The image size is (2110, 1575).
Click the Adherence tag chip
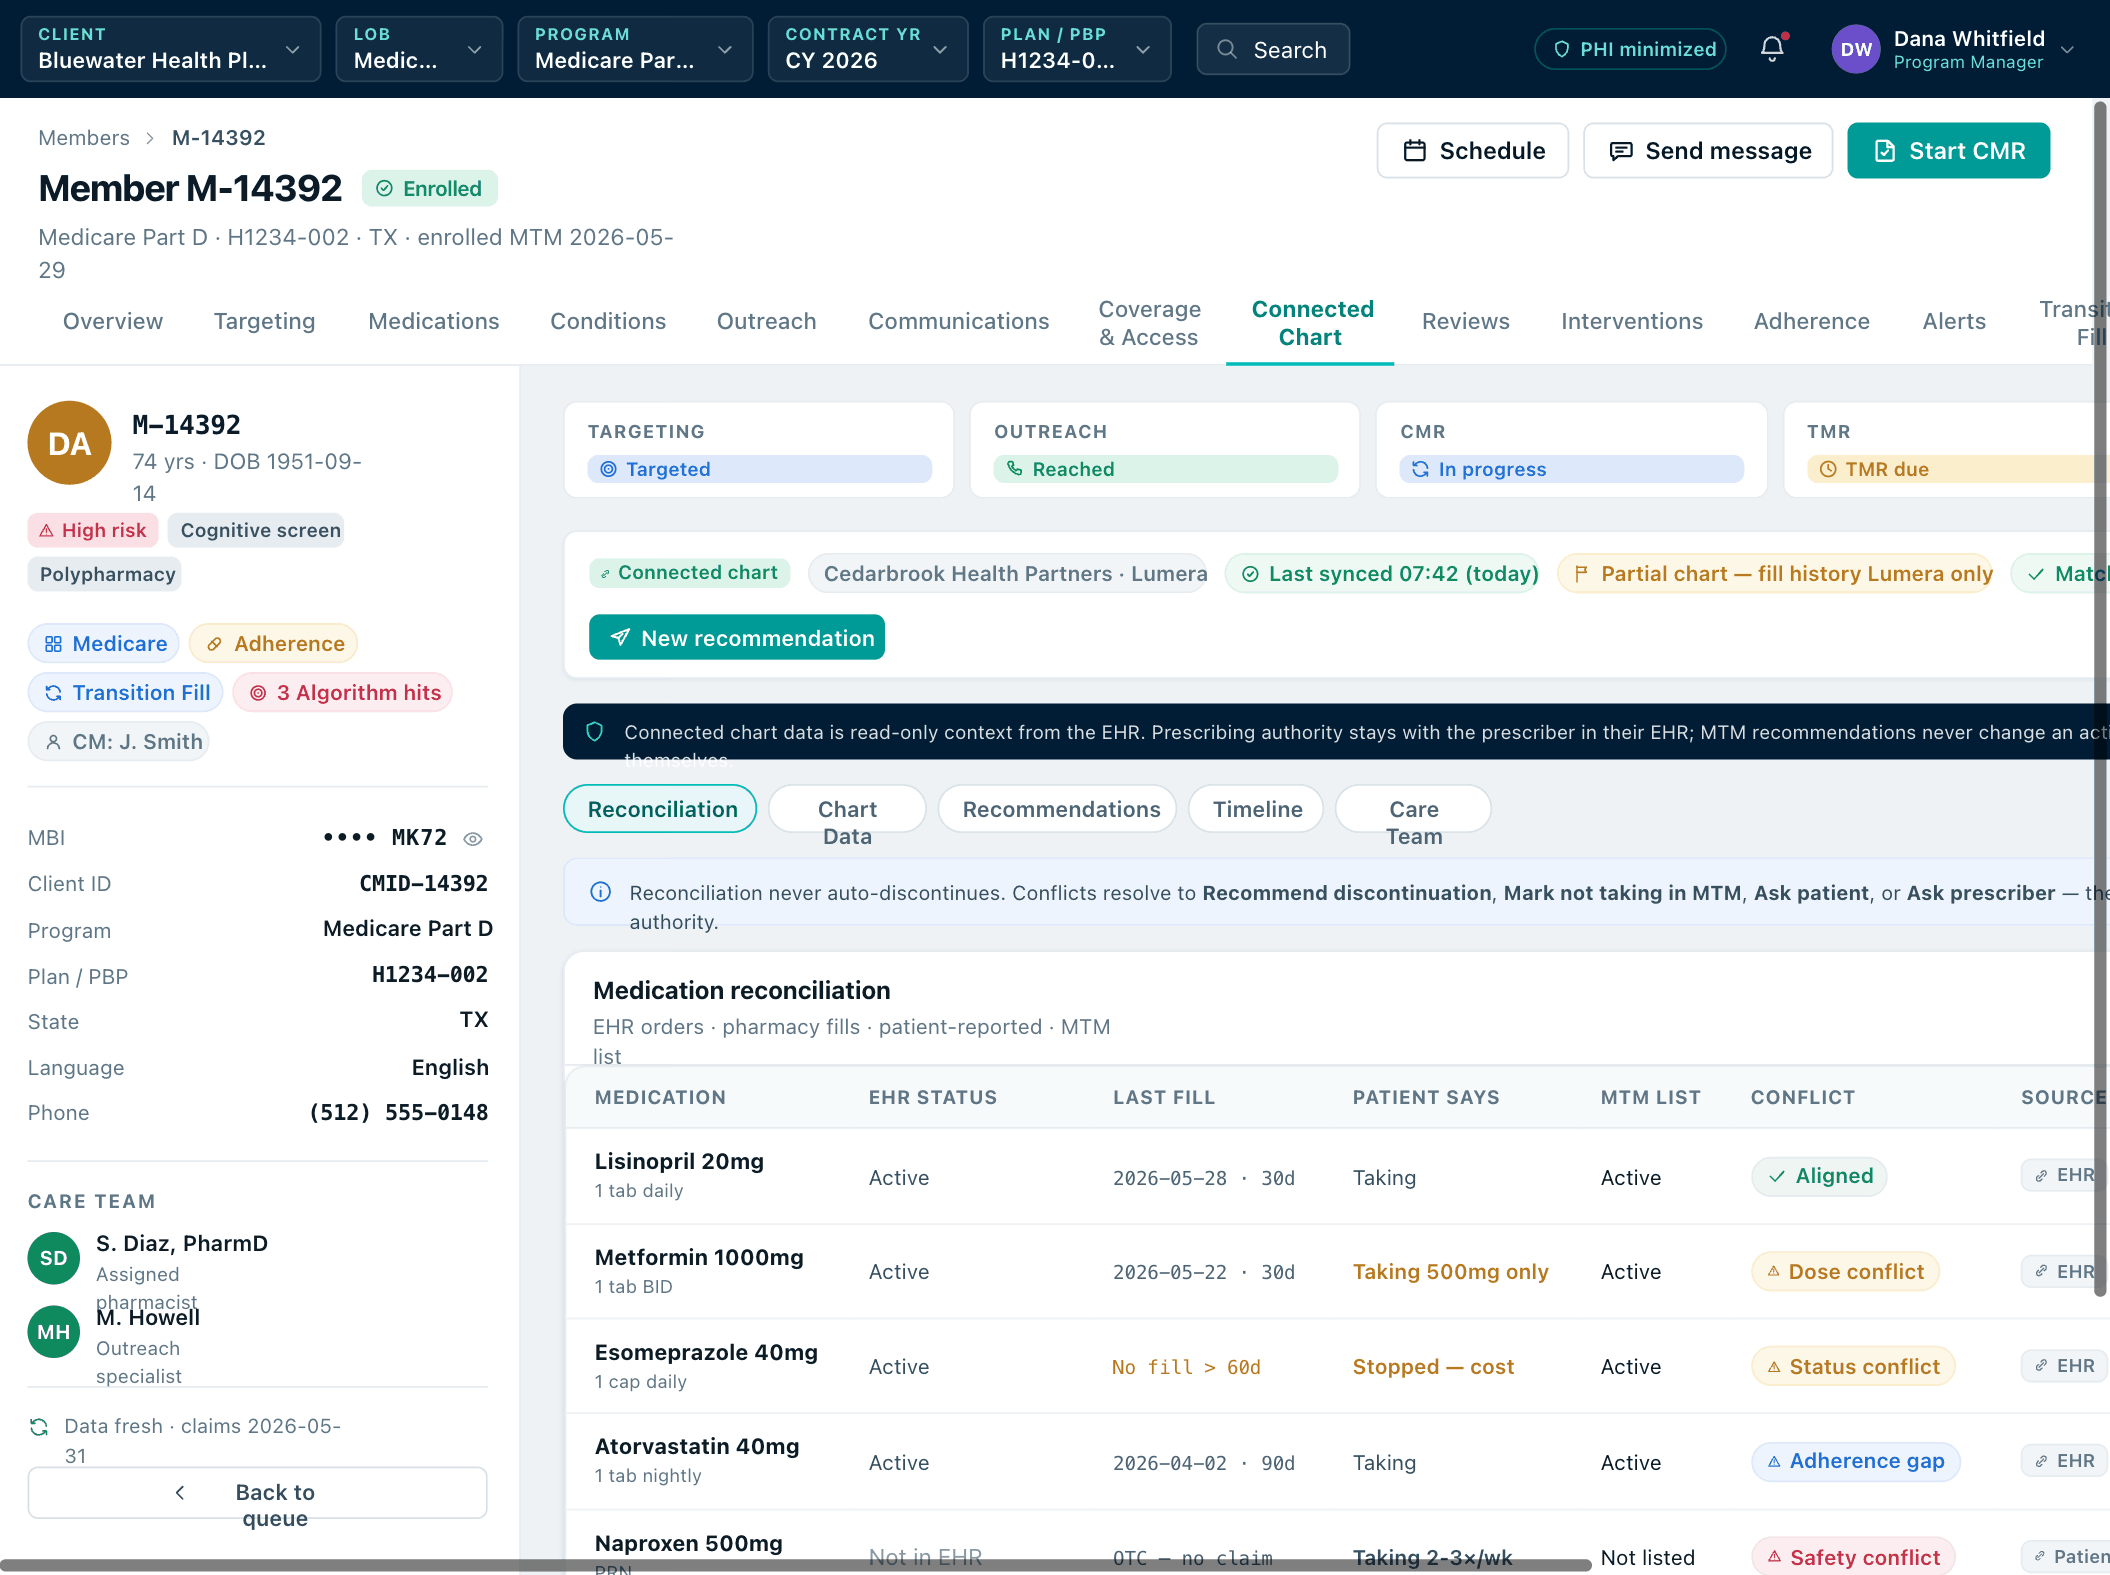pyautogui.click(x=273, y=644)
